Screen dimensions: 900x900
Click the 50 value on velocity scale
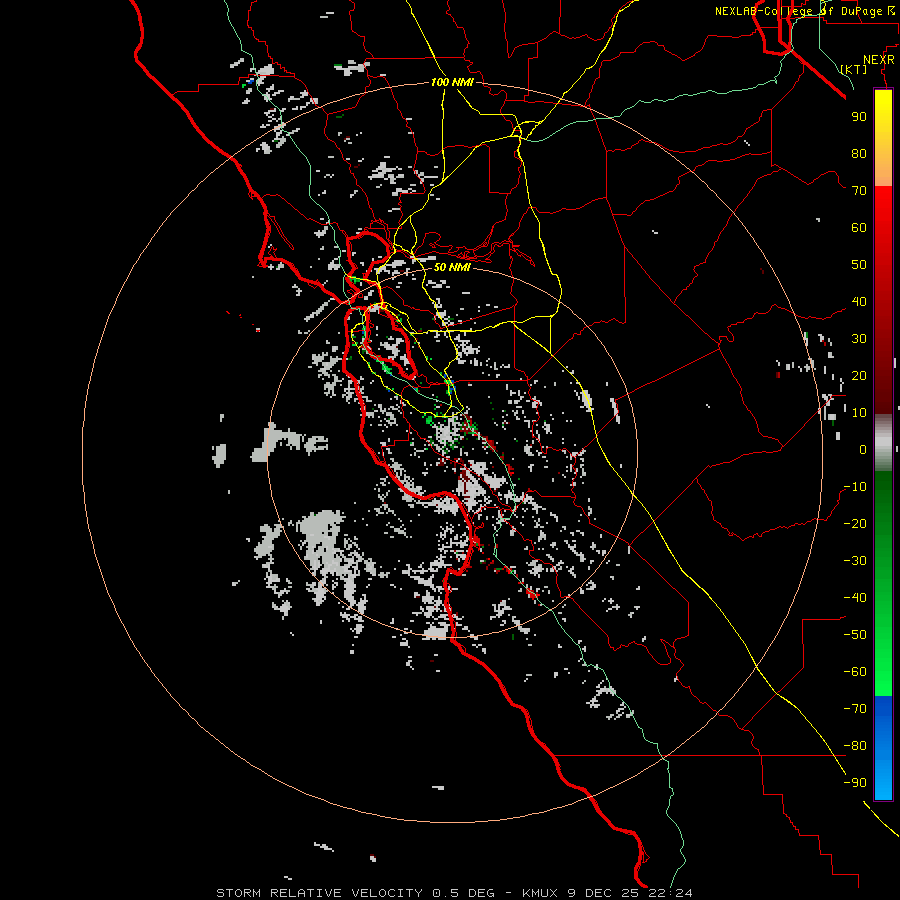click(x=859, y=265)
